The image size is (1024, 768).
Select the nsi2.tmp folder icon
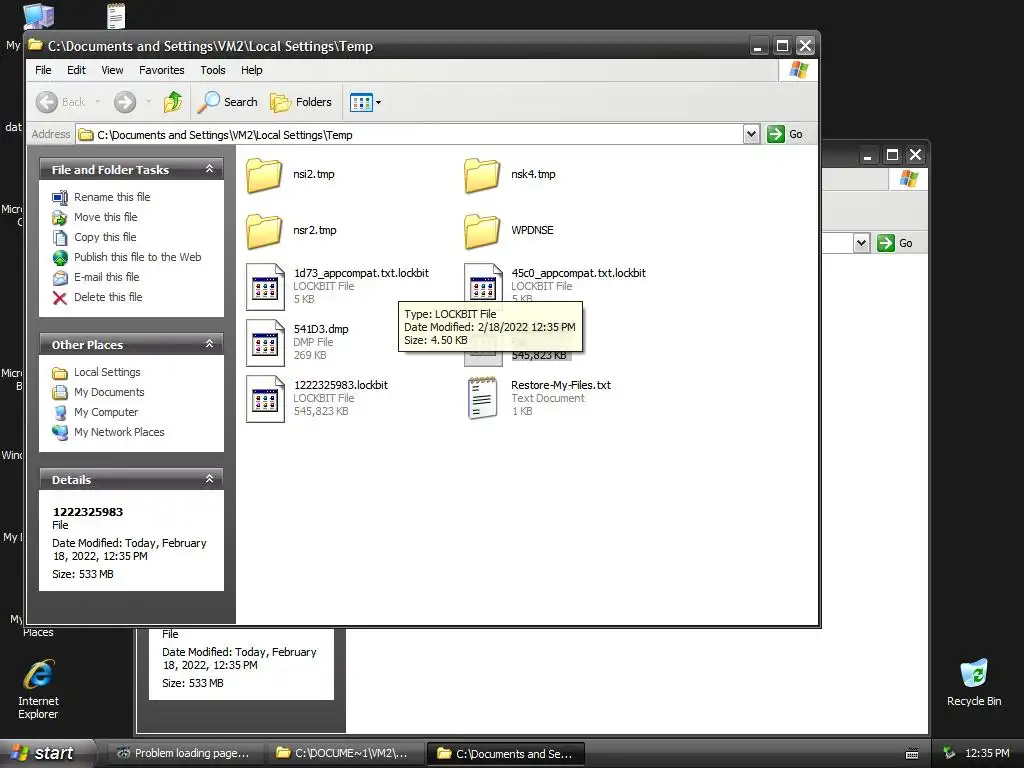click(264, 175)
